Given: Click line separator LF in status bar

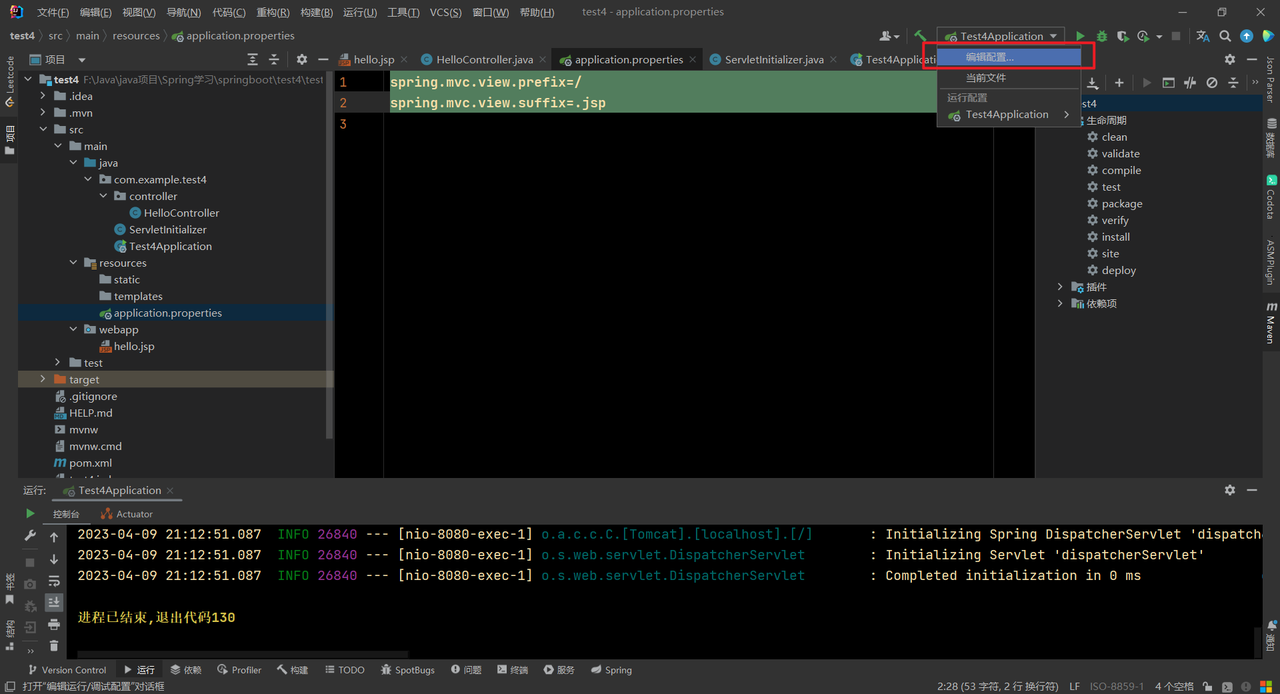Looking at the screenshot, I should [x=1075, y=686].
